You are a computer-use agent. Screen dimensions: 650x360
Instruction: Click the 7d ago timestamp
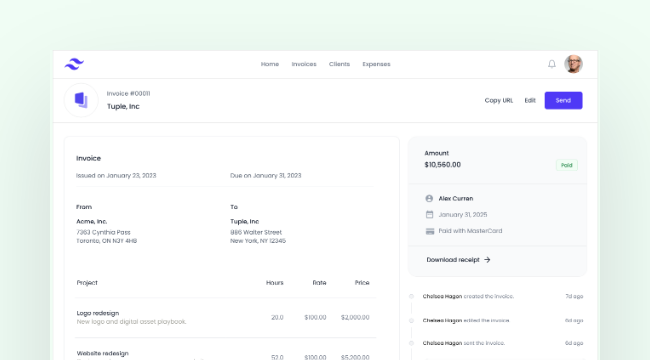pos(574,297)
